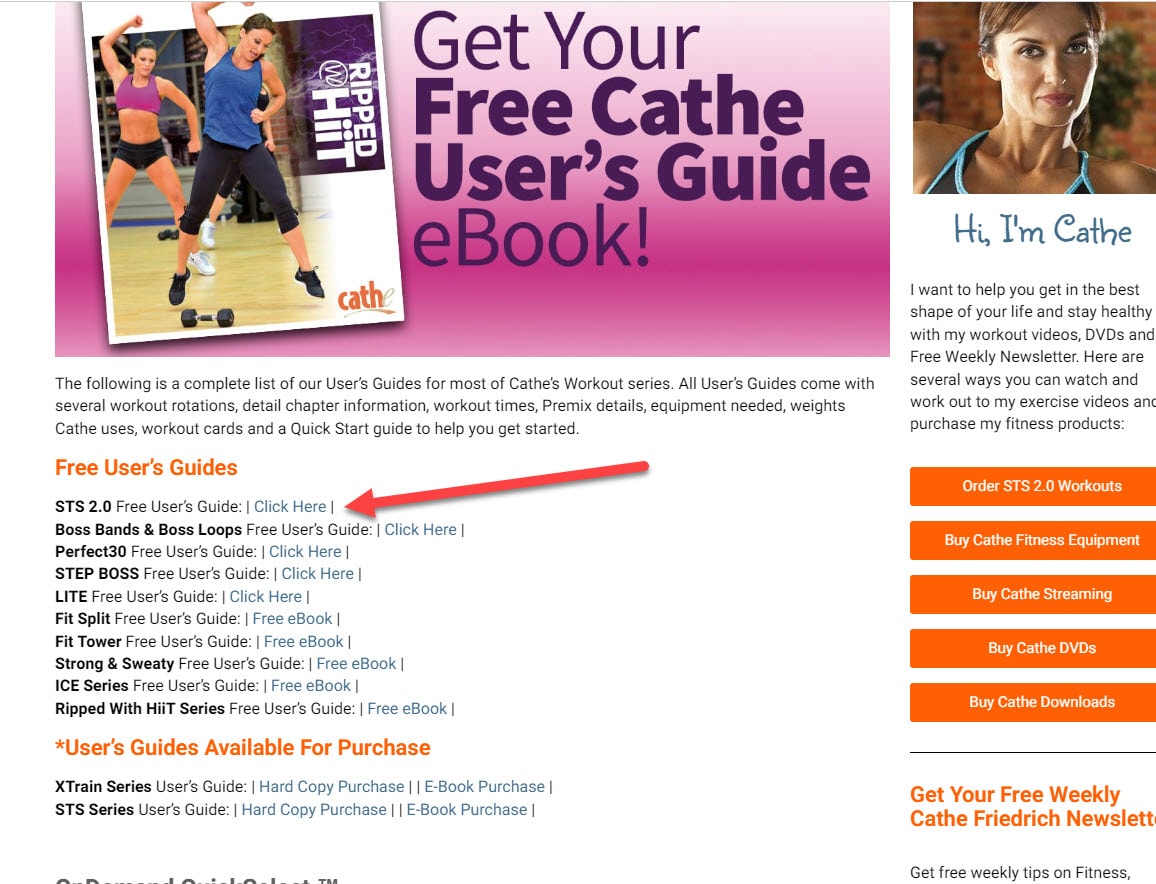Viewport: 1156px width, 884px height.
Task: Get the ICE Series Free eBook
Action: click(310, 686)
